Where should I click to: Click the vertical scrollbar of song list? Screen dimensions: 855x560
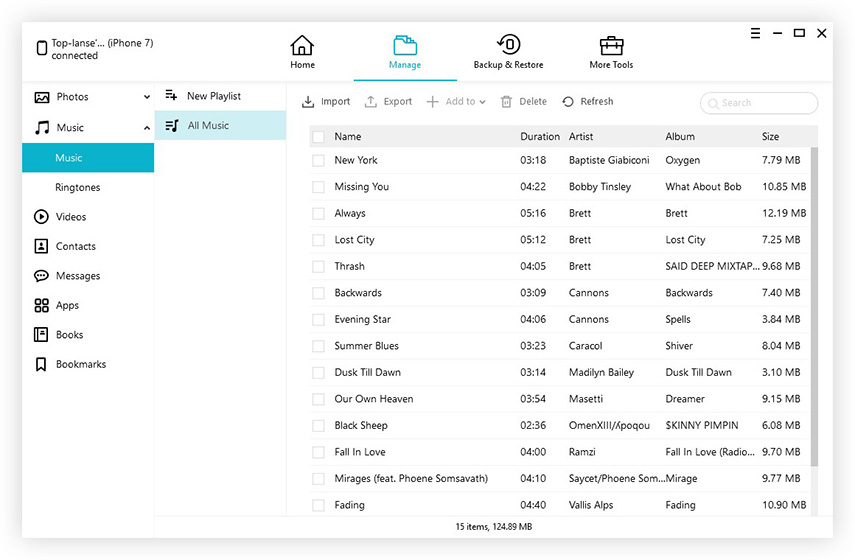tap(814, 306)
